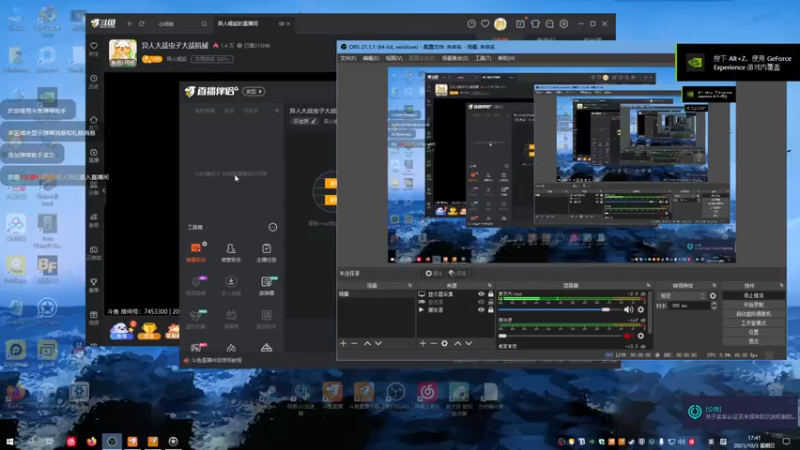Screen dimensions: 800x450
Task: Go back with the Douyu back arrow
Action: 130,23
